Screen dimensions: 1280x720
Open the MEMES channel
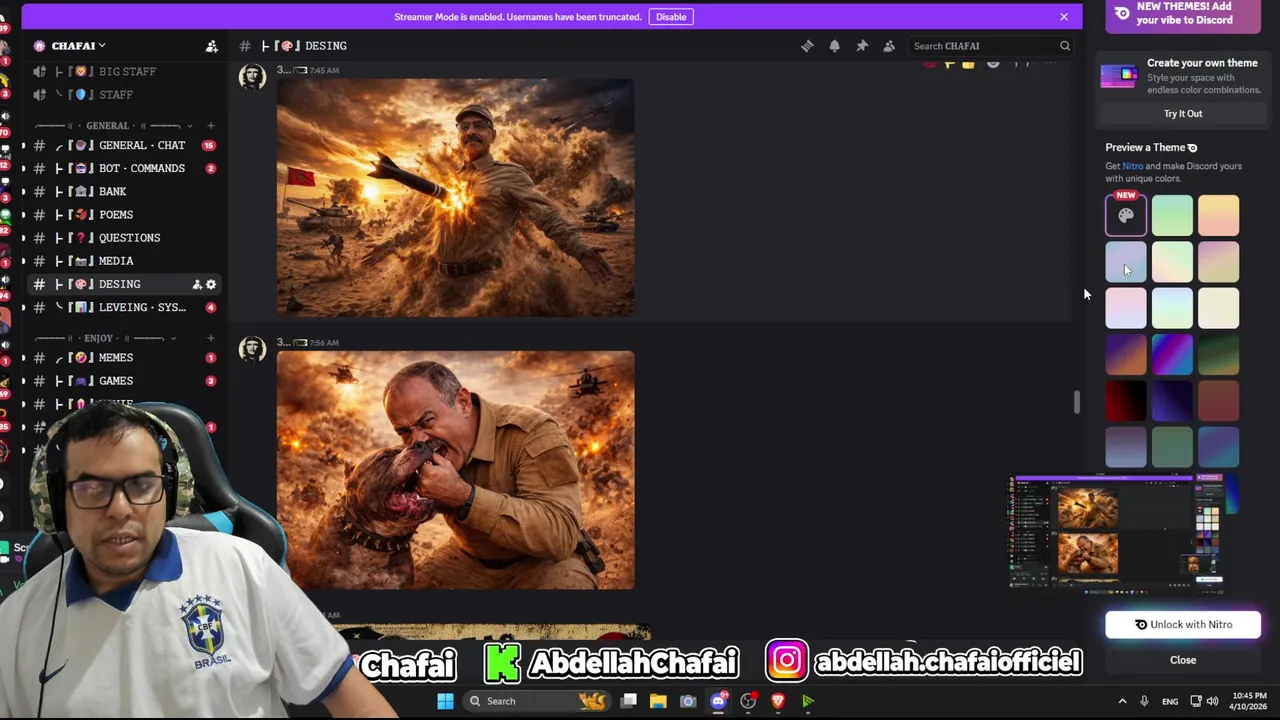(125, 358)
